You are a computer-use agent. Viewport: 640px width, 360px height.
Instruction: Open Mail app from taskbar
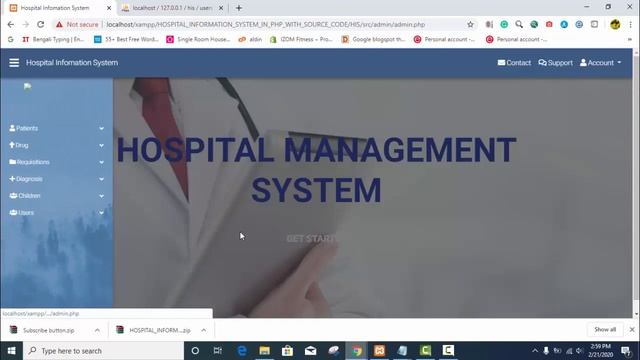tap(310, 351)
